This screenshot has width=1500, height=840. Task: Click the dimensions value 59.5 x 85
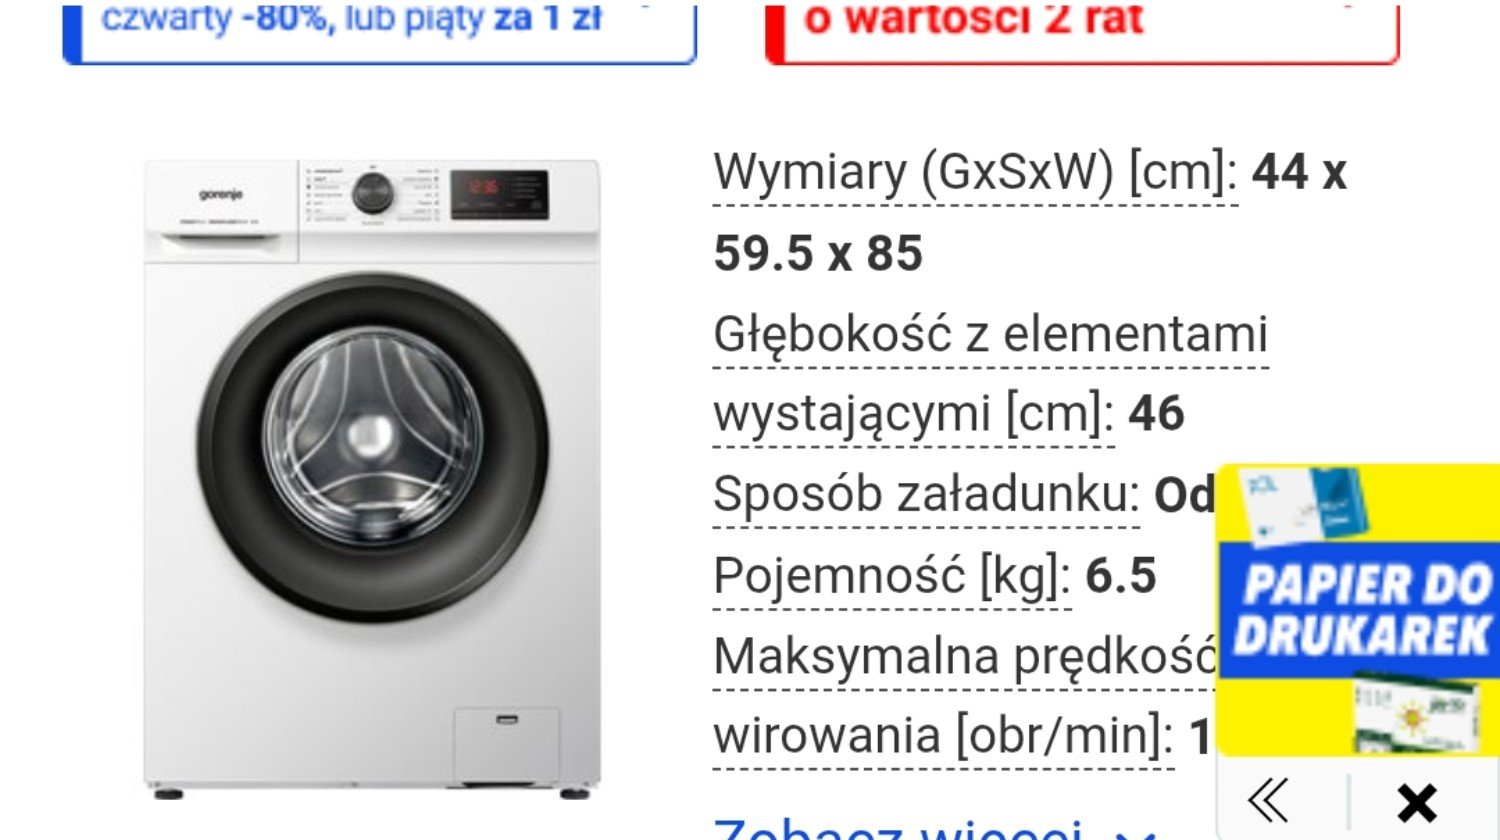click(818, 253)
